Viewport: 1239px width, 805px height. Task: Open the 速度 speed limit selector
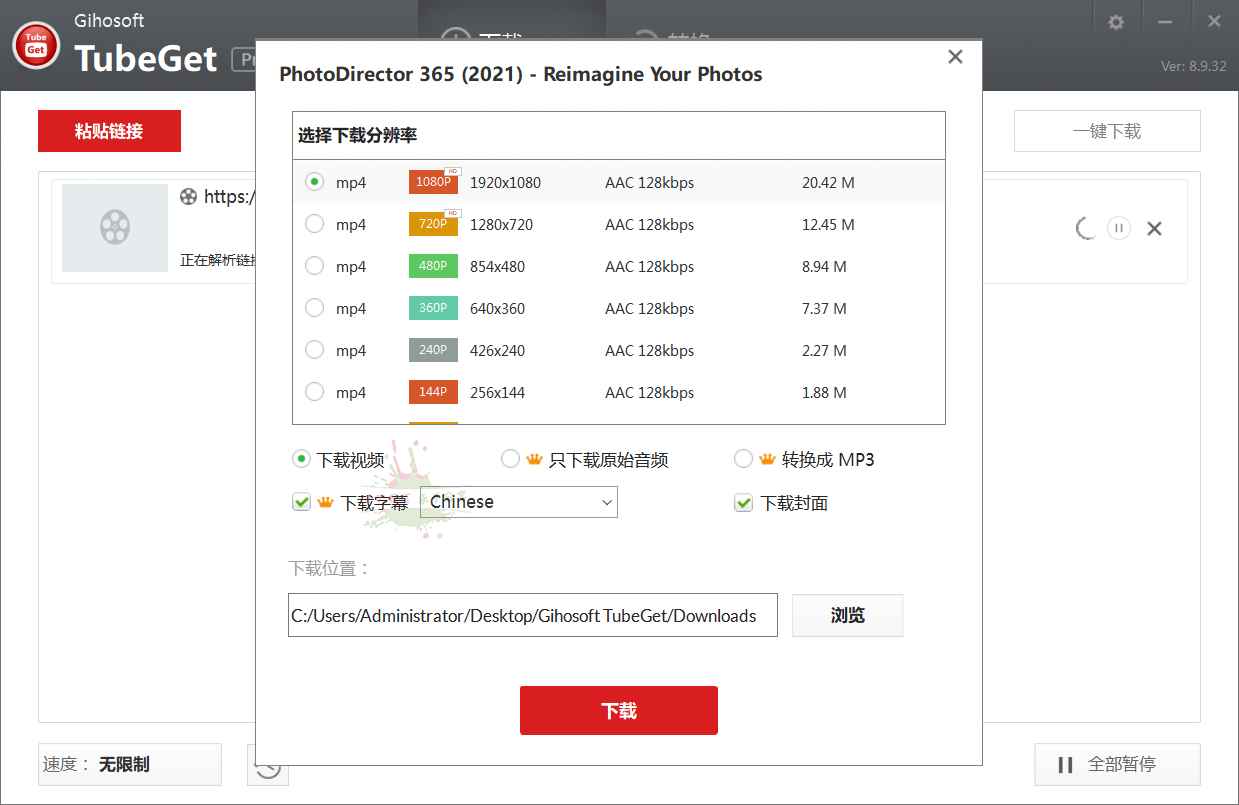[130, 764]
